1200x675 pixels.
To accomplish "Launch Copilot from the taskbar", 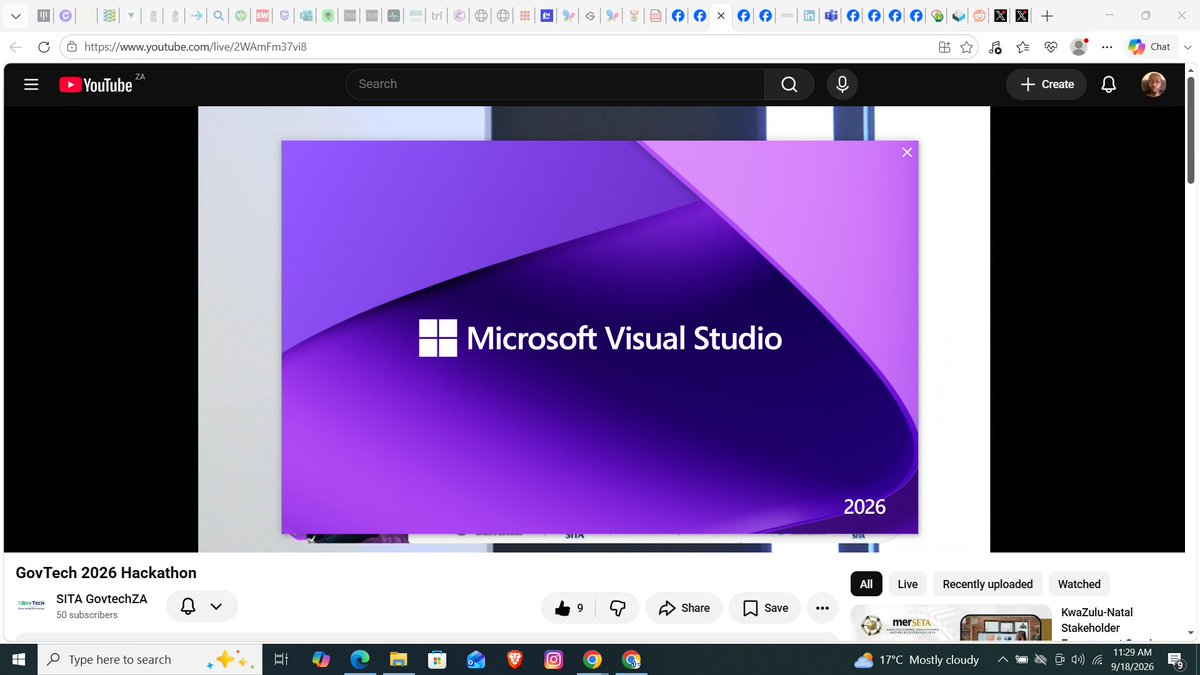I will click(x=321, y=659).
